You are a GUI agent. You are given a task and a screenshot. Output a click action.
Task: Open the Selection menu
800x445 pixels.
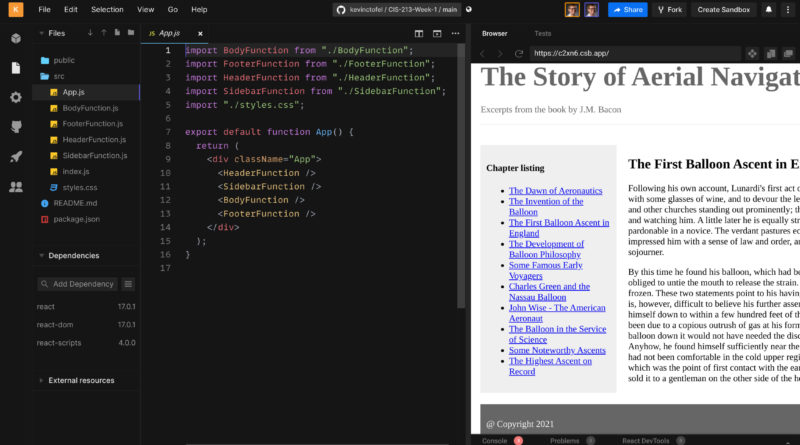[x=107, y=10]
